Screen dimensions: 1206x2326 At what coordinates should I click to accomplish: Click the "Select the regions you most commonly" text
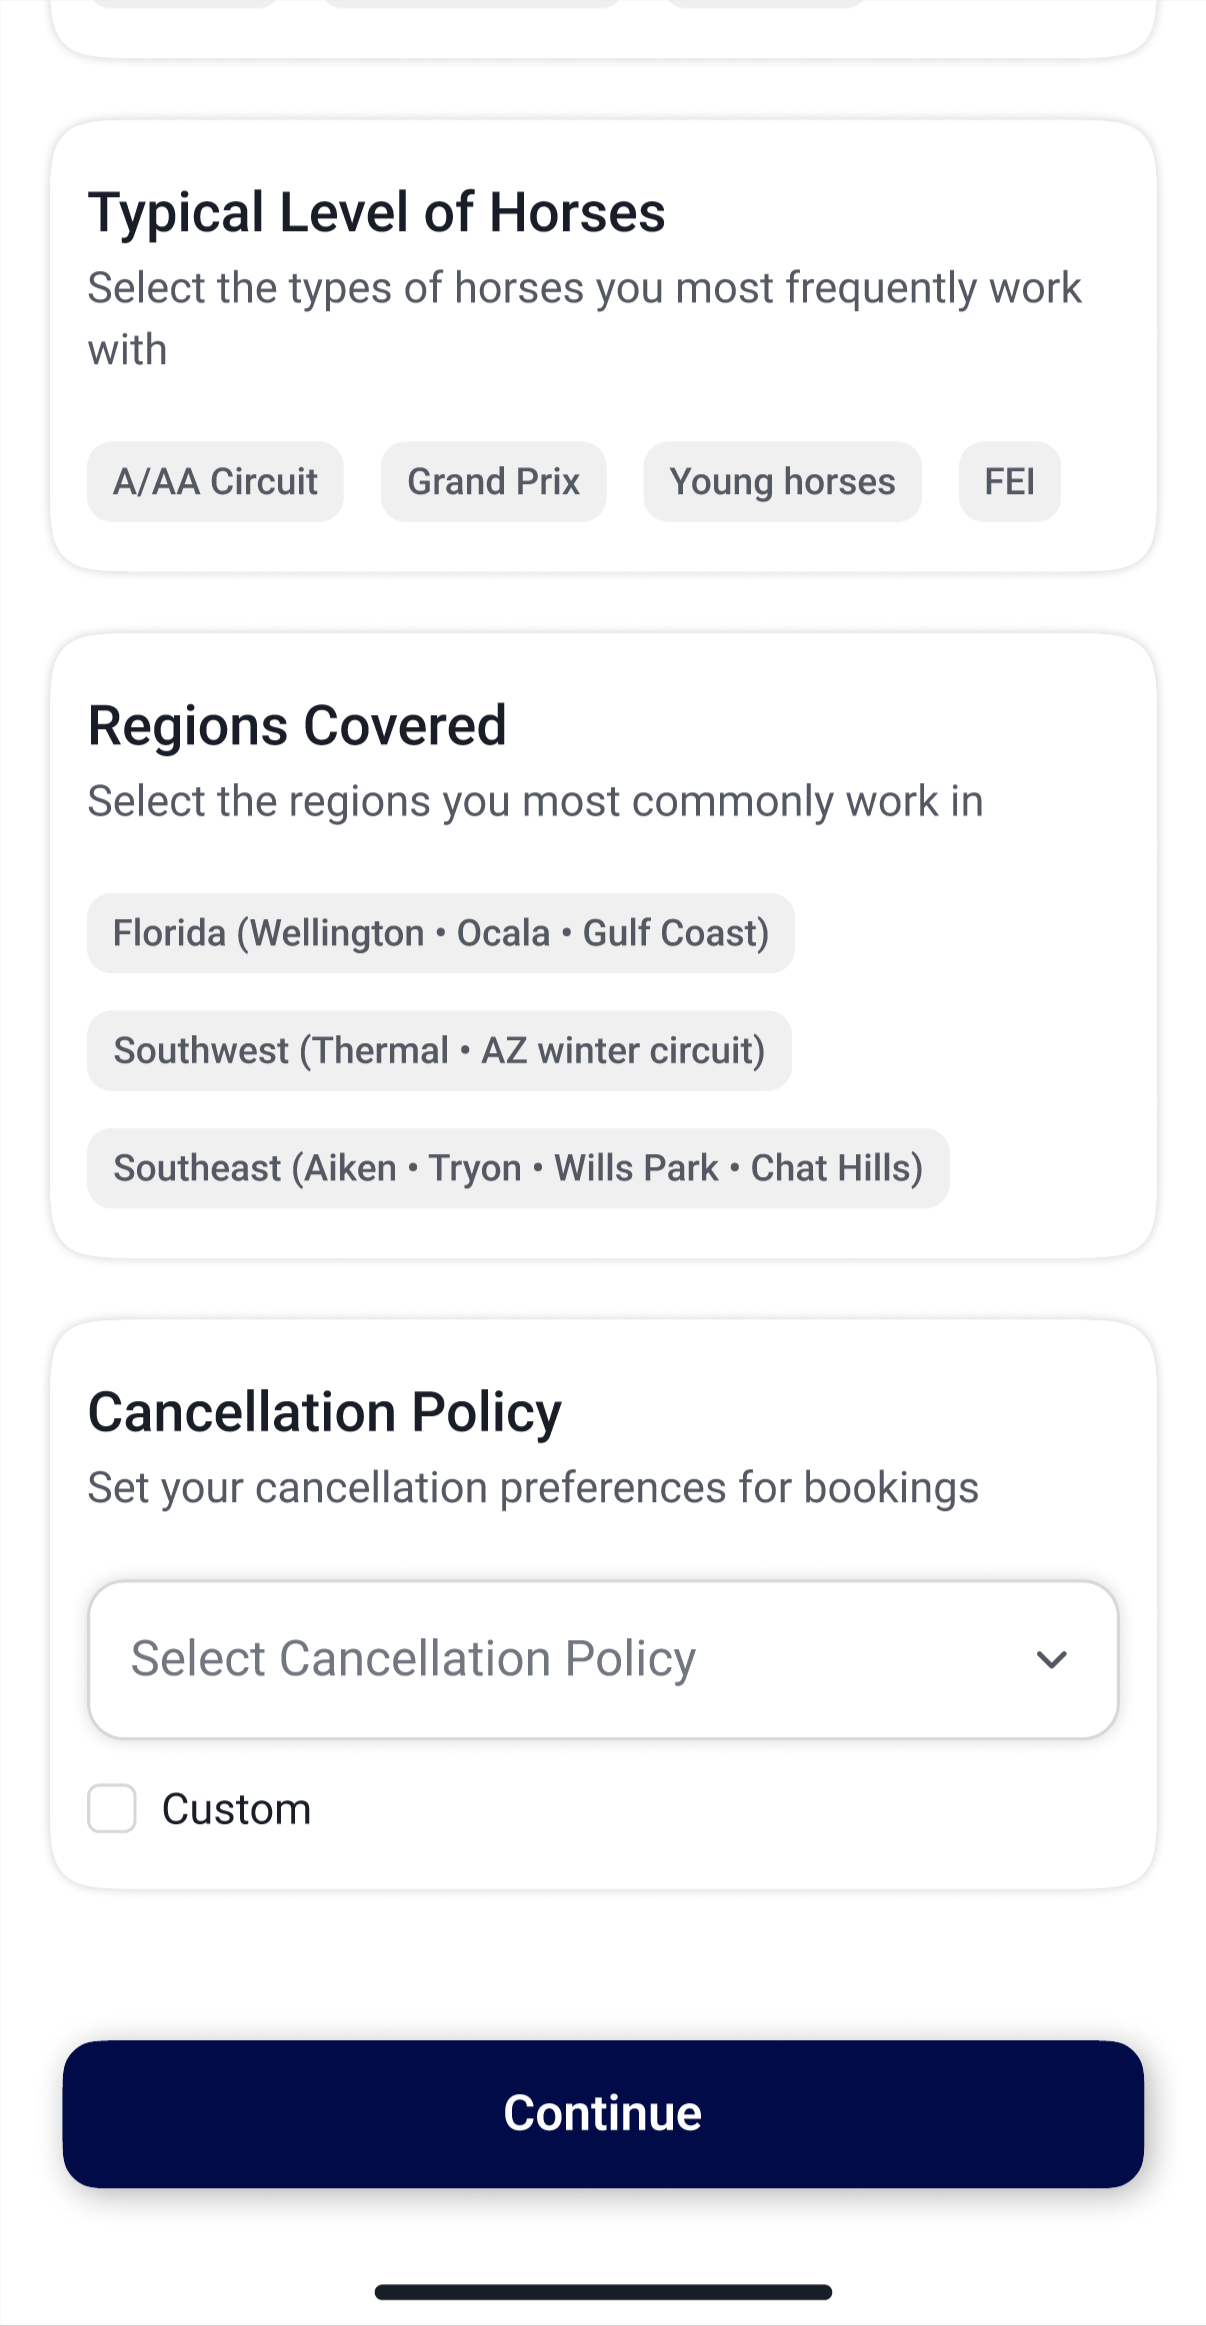(x=535, y=801)
